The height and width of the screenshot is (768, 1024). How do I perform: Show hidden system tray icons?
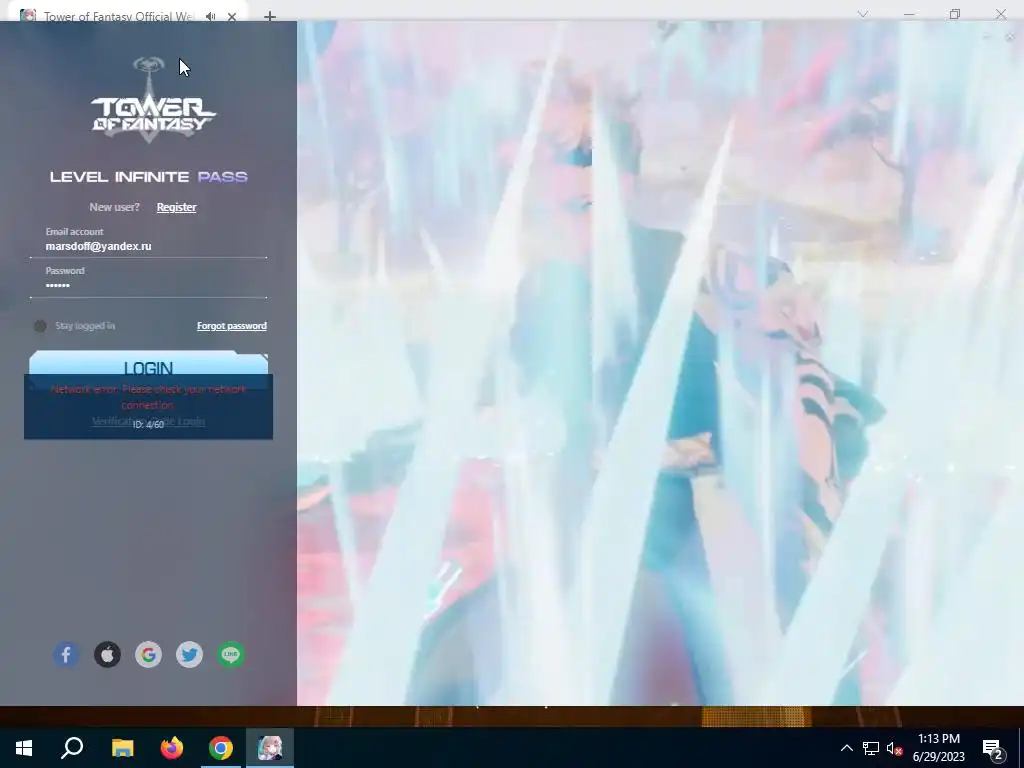pos(846,748)
